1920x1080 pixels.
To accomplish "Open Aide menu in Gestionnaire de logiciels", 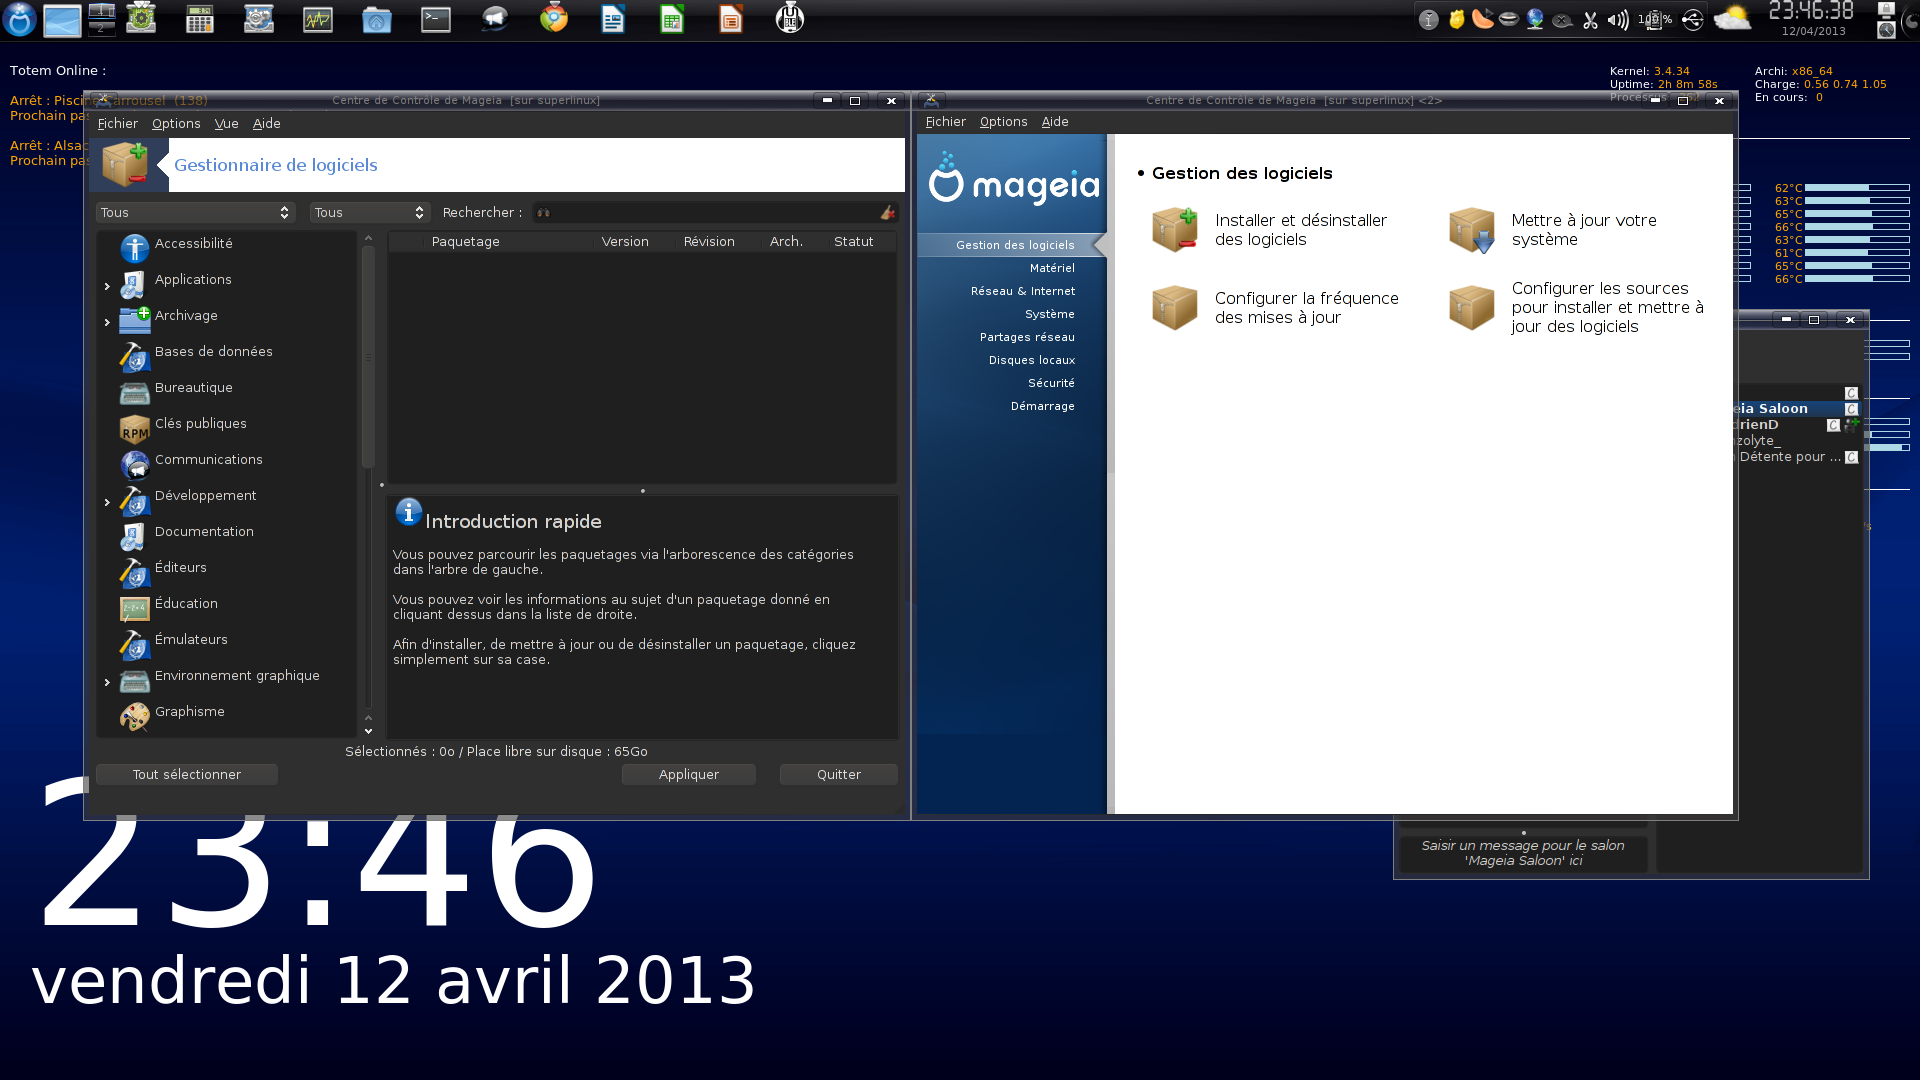I will 266,124.
